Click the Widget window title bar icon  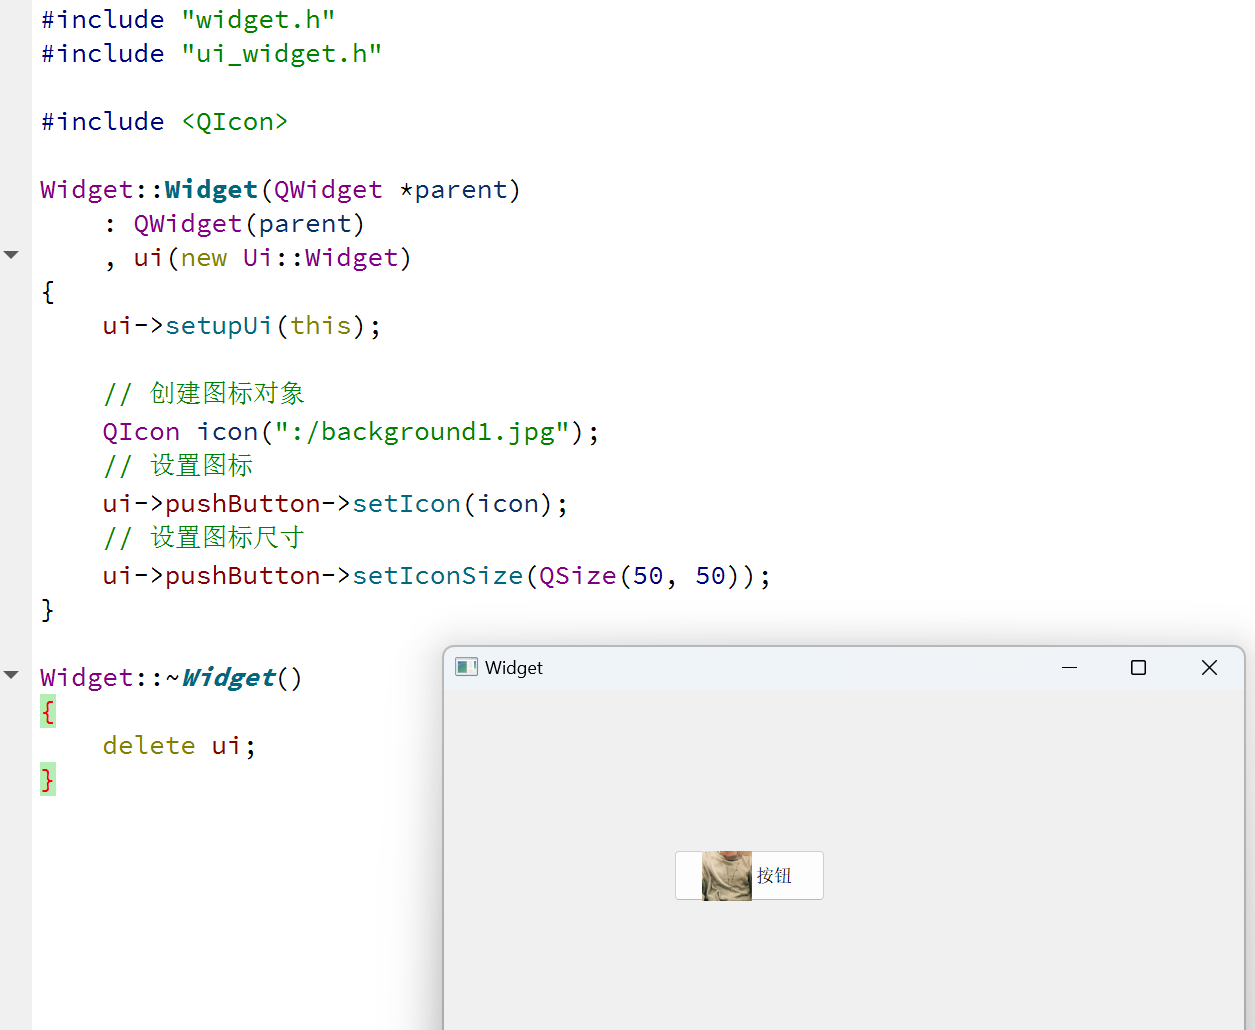pos(466,667)
